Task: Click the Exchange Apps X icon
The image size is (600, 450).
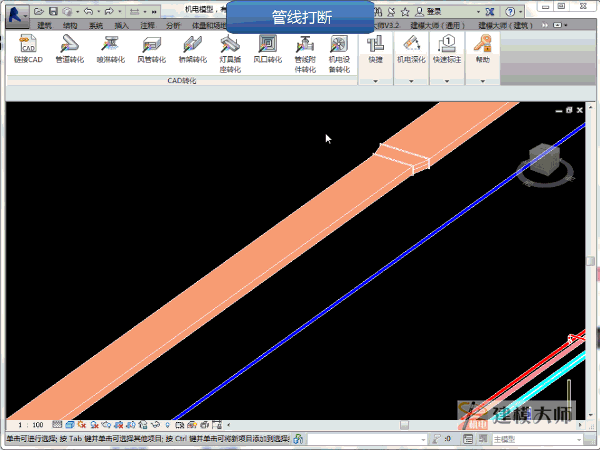Action: point(490,12)
